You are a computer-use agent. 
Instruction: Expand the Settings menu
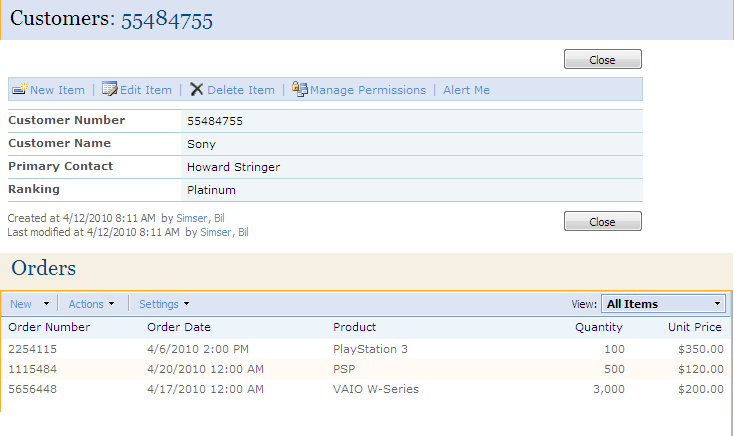coord(164,304)
